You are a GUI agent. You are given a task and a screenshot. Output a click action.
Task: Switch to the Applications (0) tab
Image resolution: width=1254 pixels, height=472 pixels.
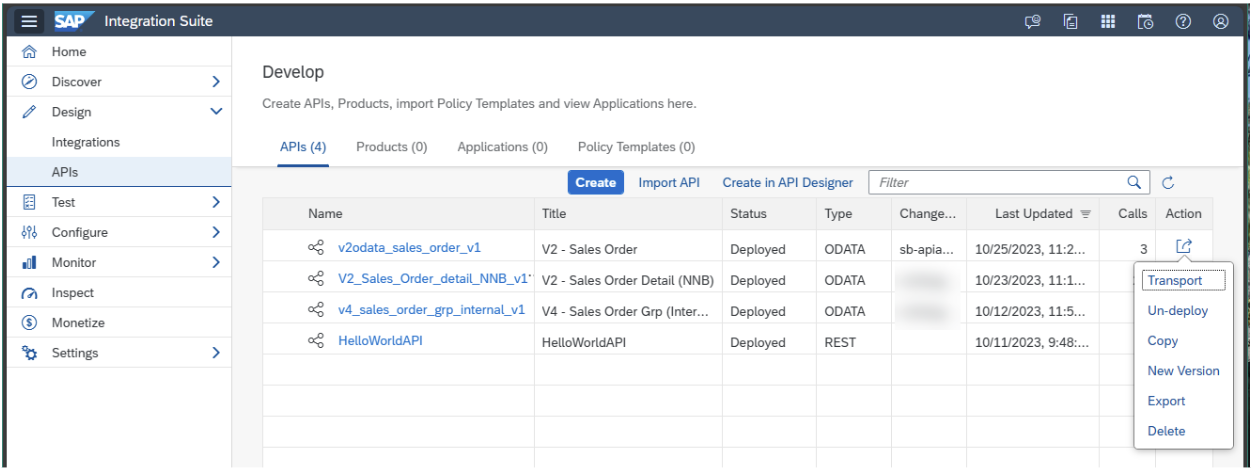503,147
